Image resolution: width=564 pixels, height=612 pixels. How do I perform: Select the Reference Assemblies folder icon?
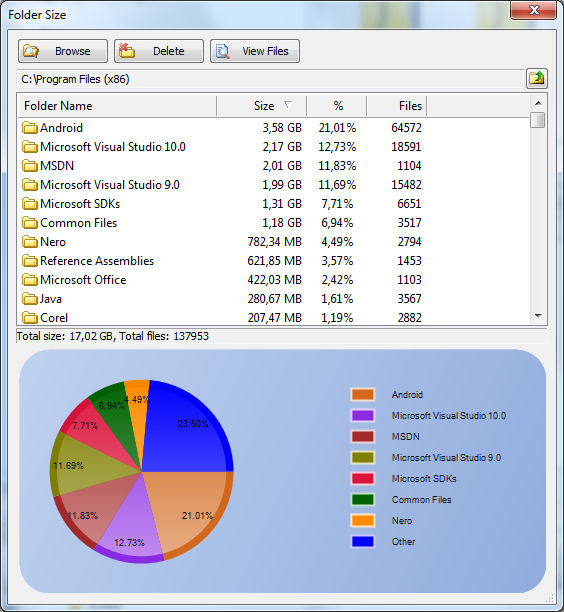coord(30,261)
